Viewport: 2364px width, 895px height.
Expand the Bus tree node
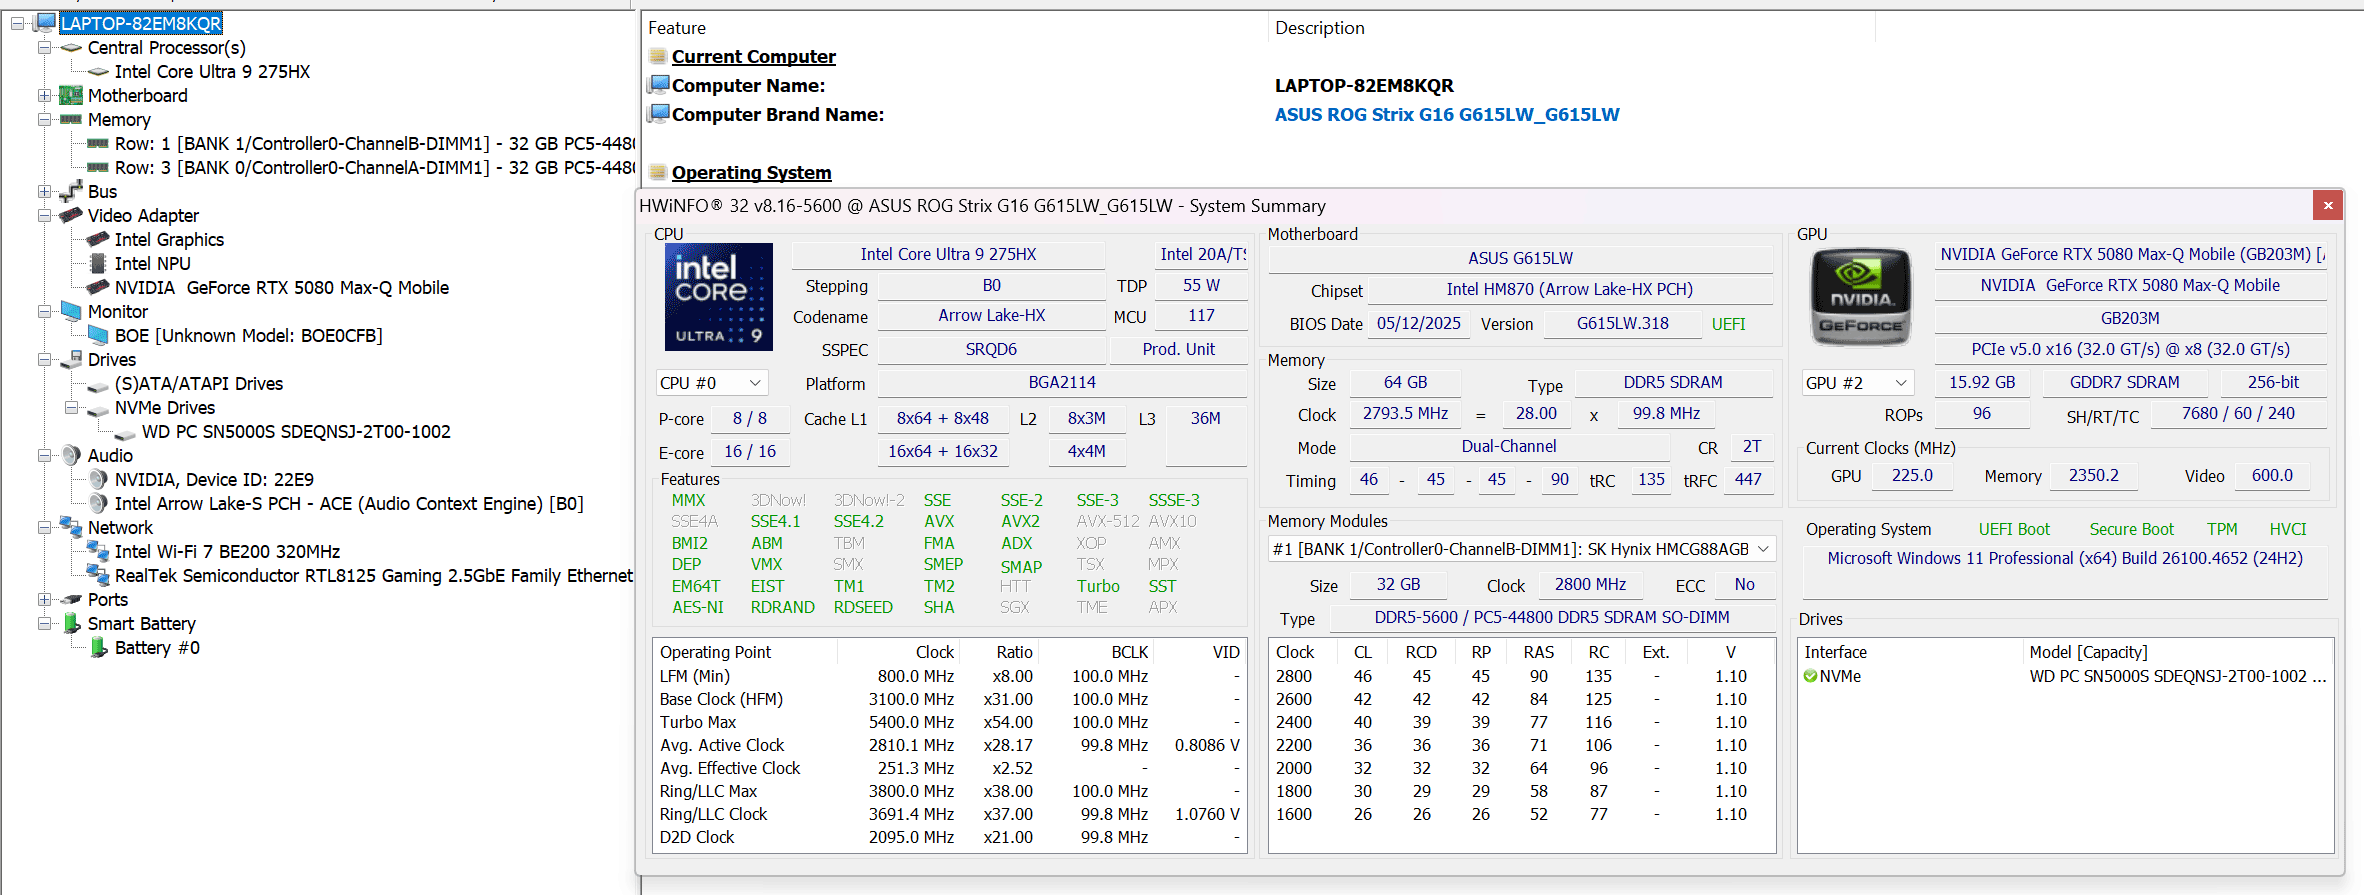click(44, 192)
